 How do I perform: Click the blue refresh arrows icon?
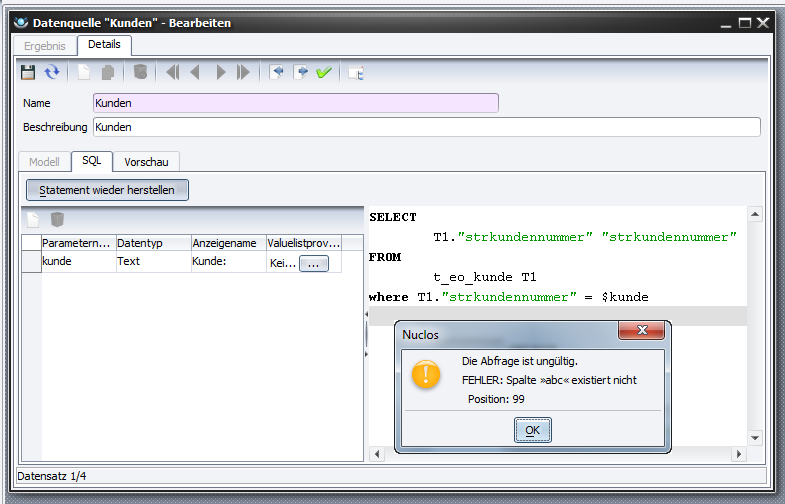(x=52, y=73)
